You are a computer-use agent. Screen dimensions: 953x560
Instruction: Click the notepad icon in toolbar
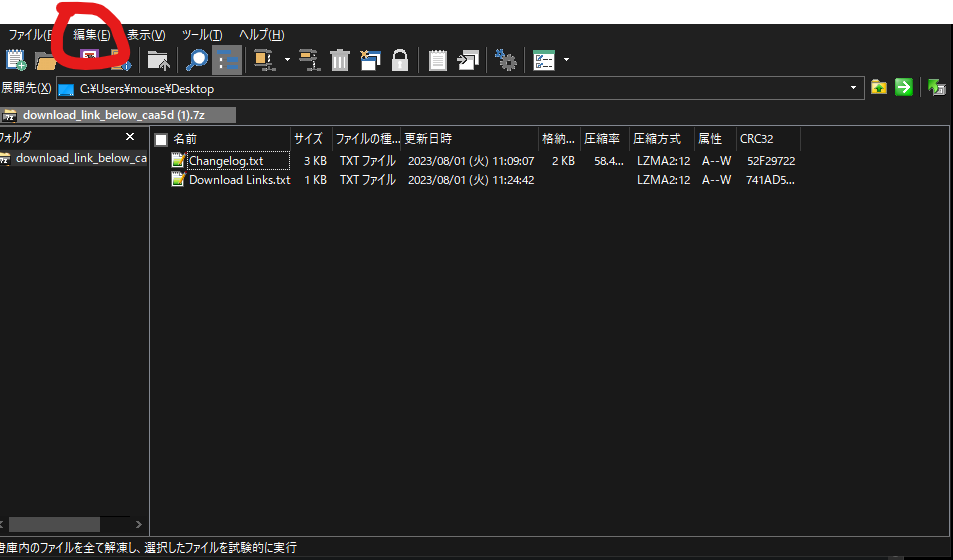tap(438, 60)
